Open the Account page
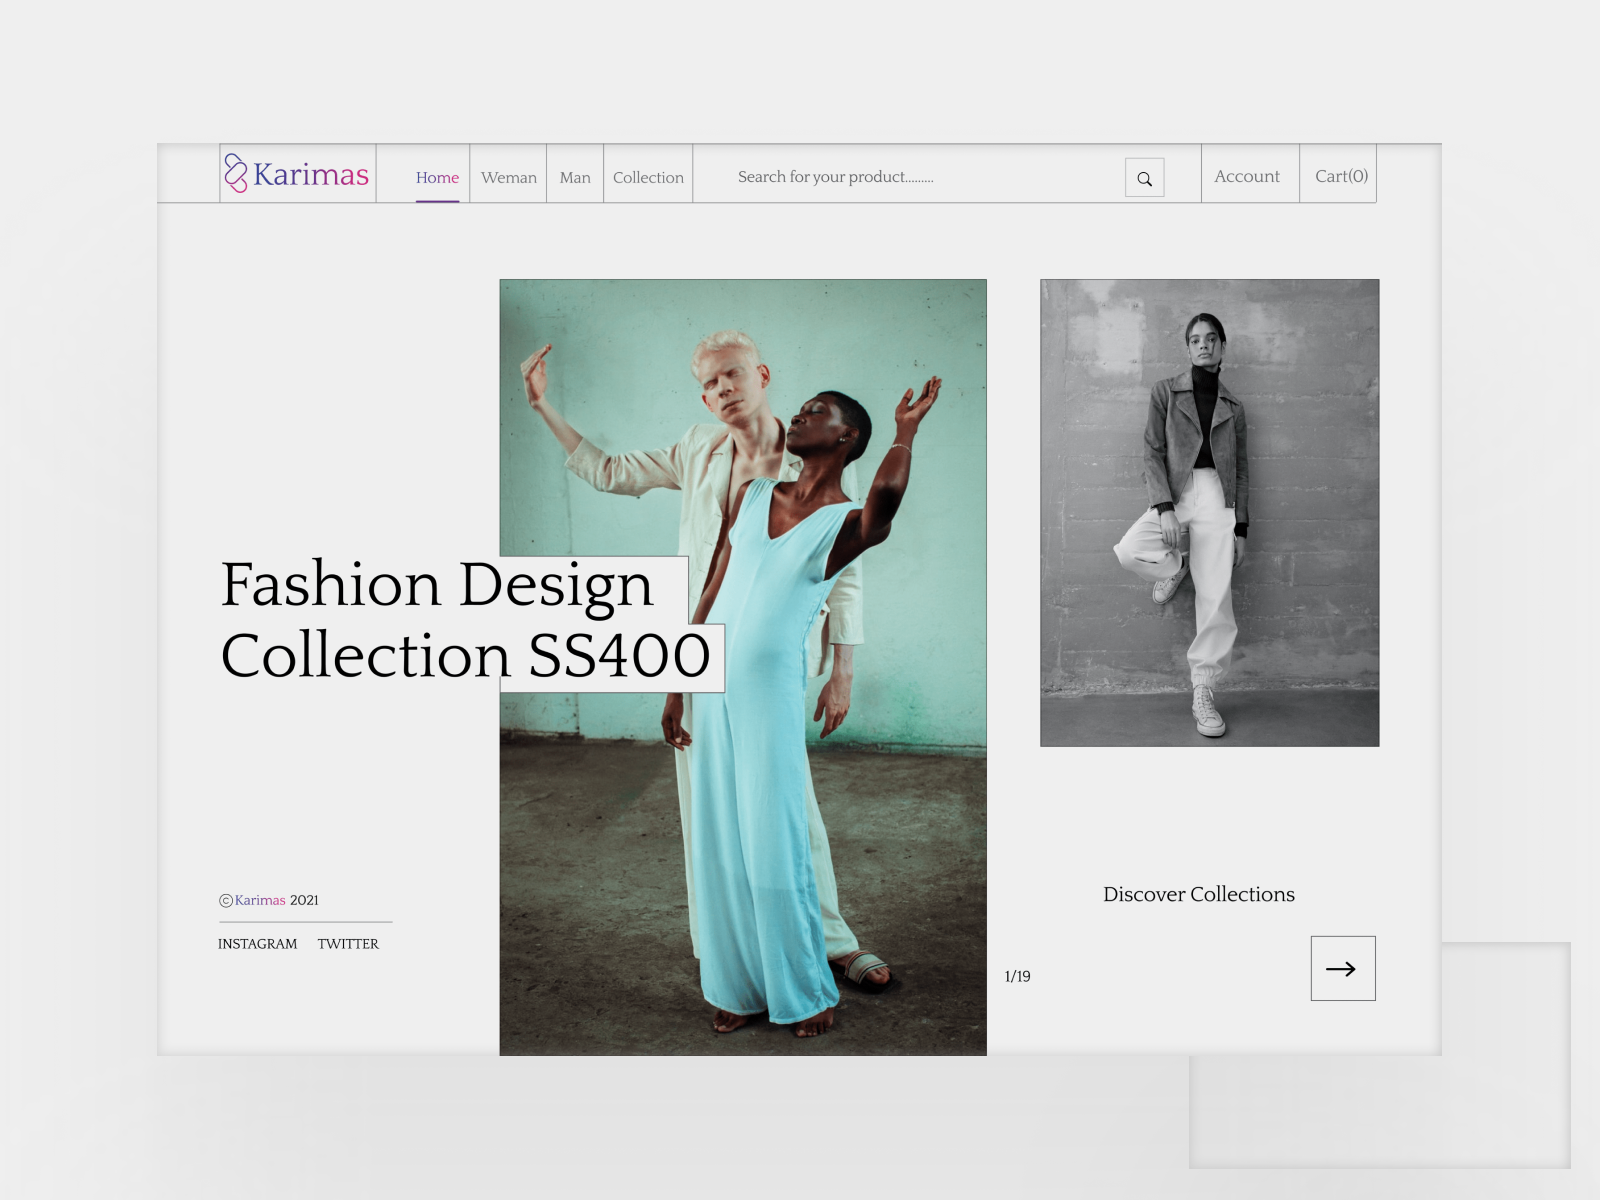Image resolution: width=1600 pixels, height=1200 pixels. tap(1247, 176)
